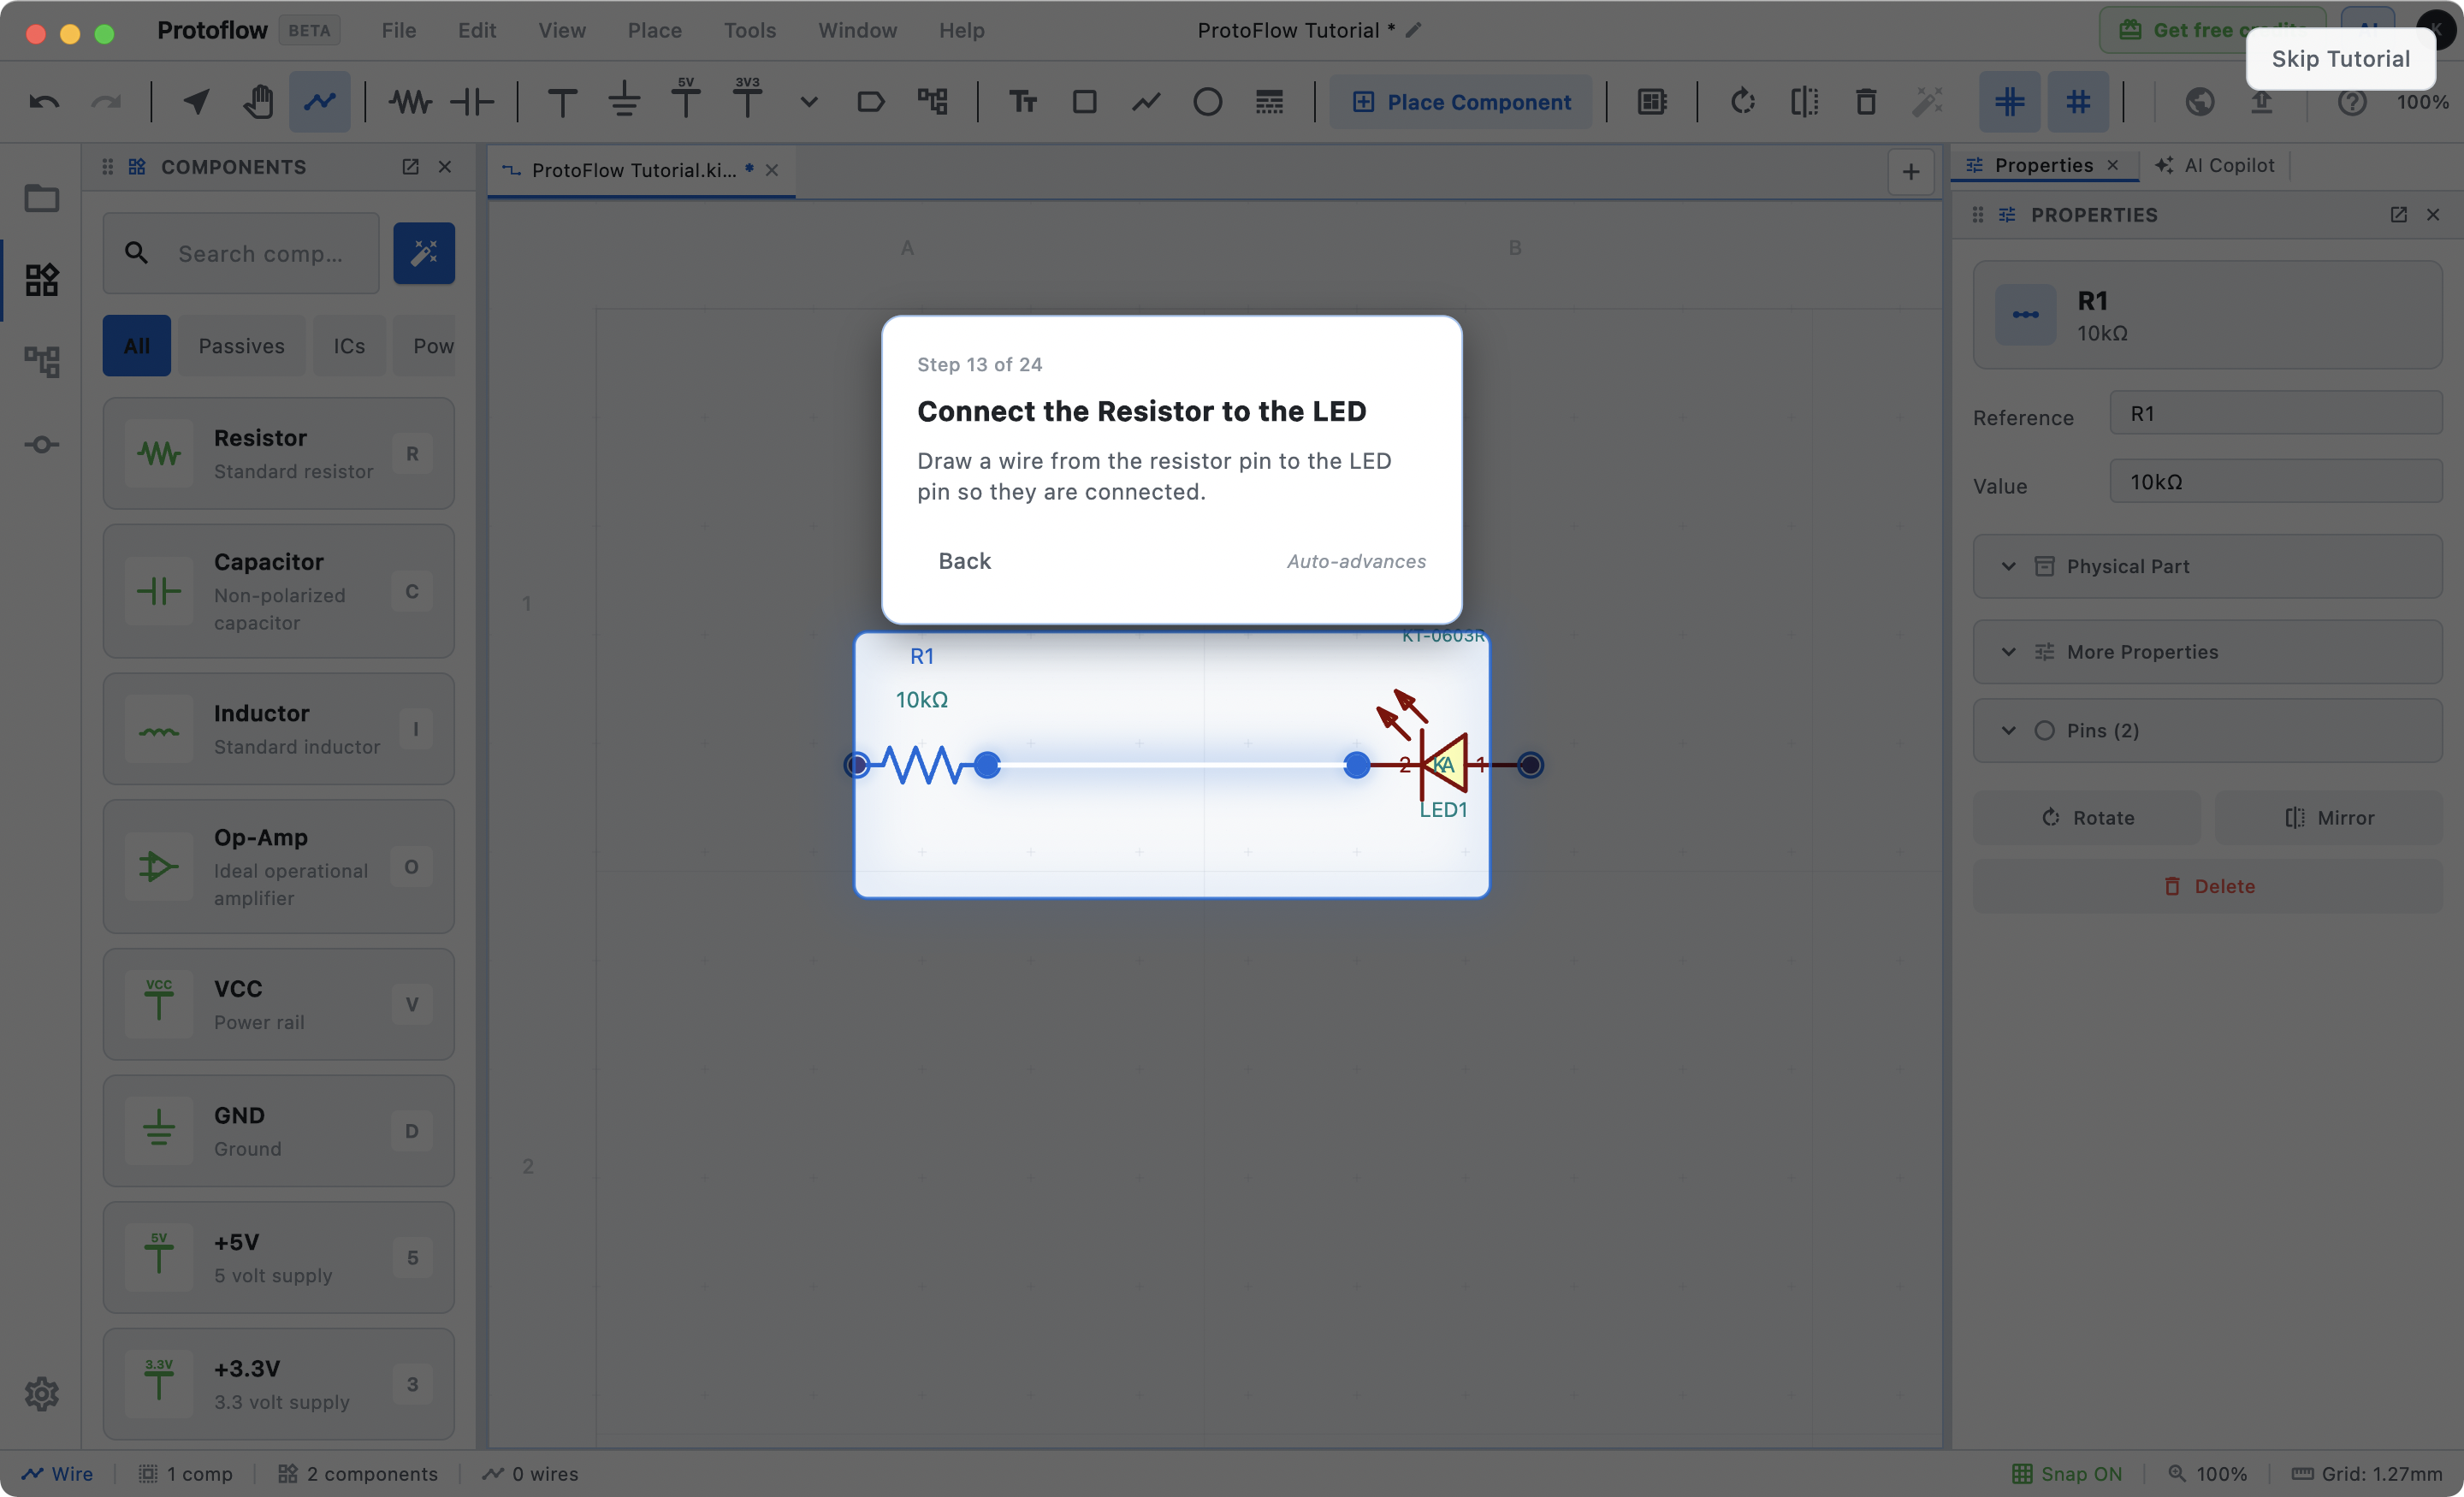Open the Place menu
The width and height of the screenshot is (2464, 1497).
(655, 31)
